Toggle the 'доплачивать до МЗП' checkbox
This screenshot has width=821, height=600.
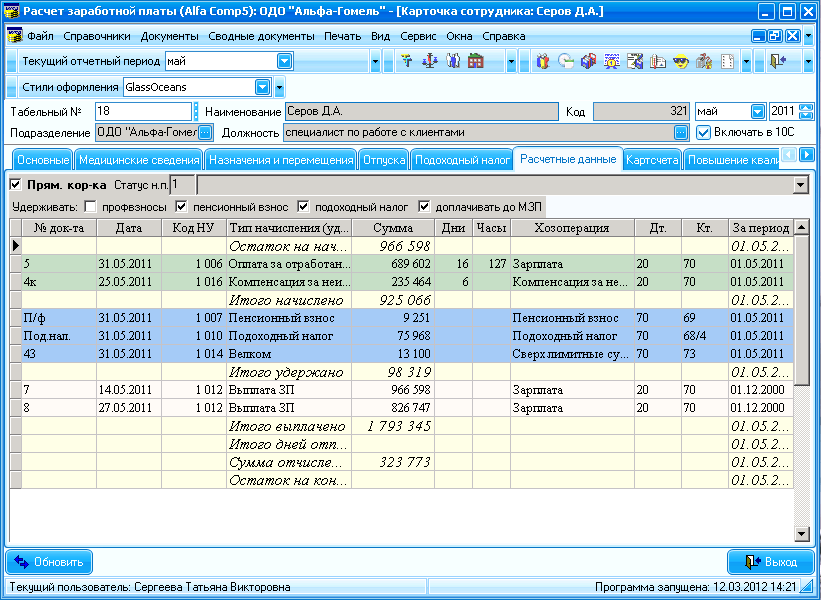(x=424, y=207)
